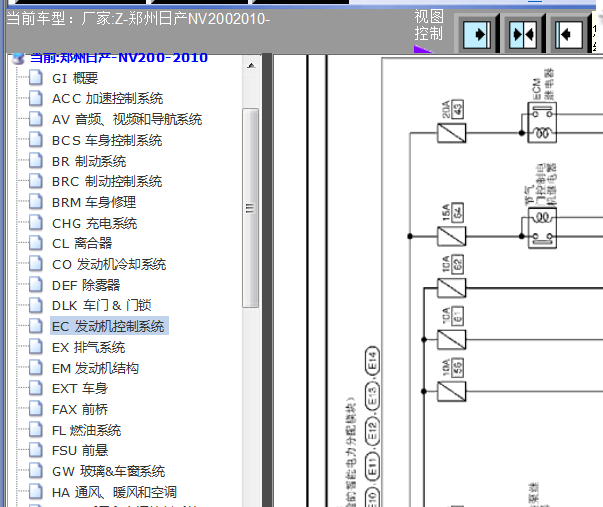This screenshot has width=603, height=507.
Task: Open DLK 车门 & 门锁 chapter
Action: pos(102,305)
